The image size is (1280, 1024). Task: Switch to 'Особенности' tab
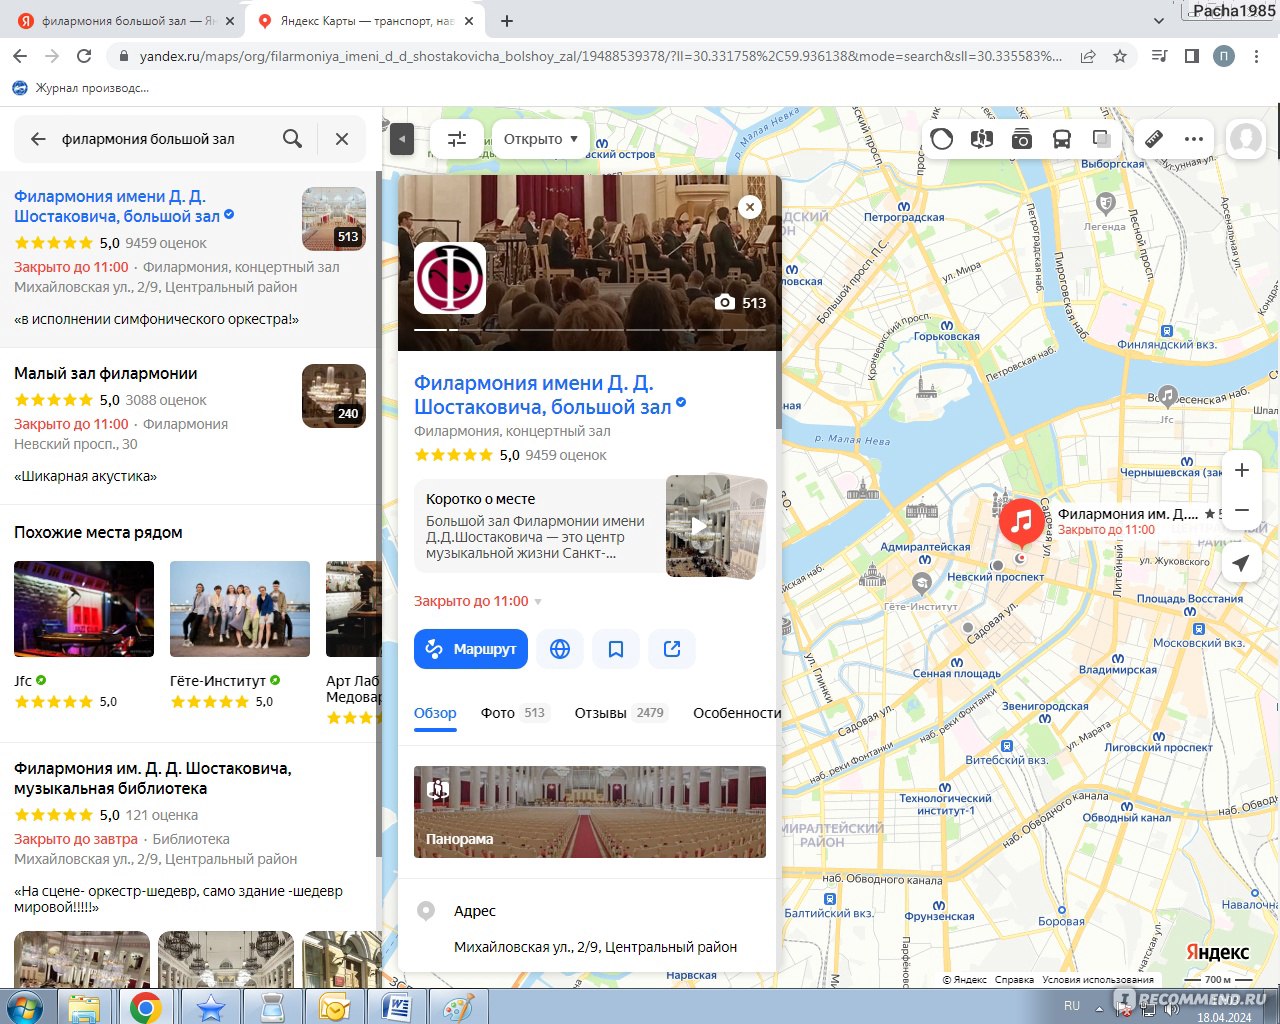point(737,713)
